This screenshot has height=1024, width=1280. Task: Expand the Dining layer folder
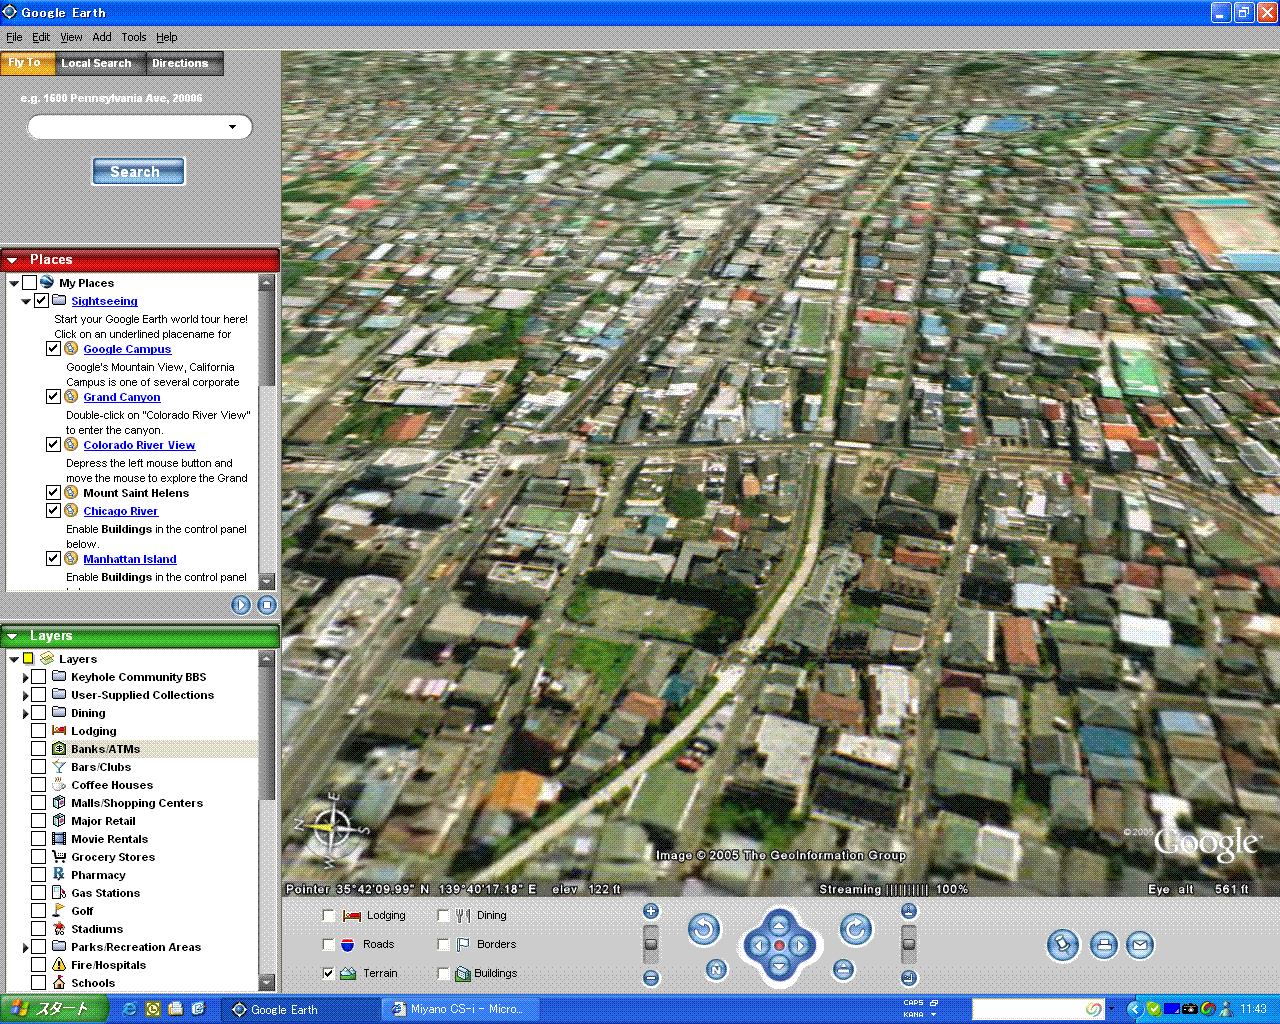[26, 713]
